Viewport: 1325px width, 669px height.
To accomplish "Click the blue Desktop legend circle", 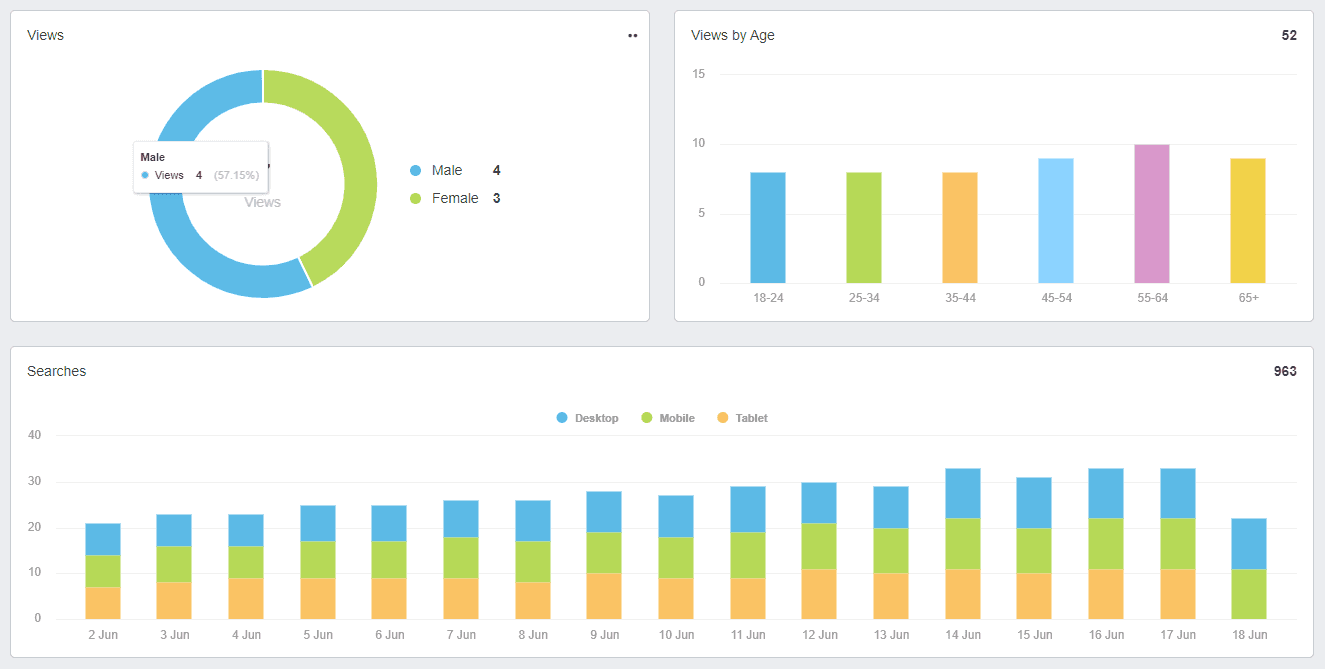I will [x=562, y=418].
